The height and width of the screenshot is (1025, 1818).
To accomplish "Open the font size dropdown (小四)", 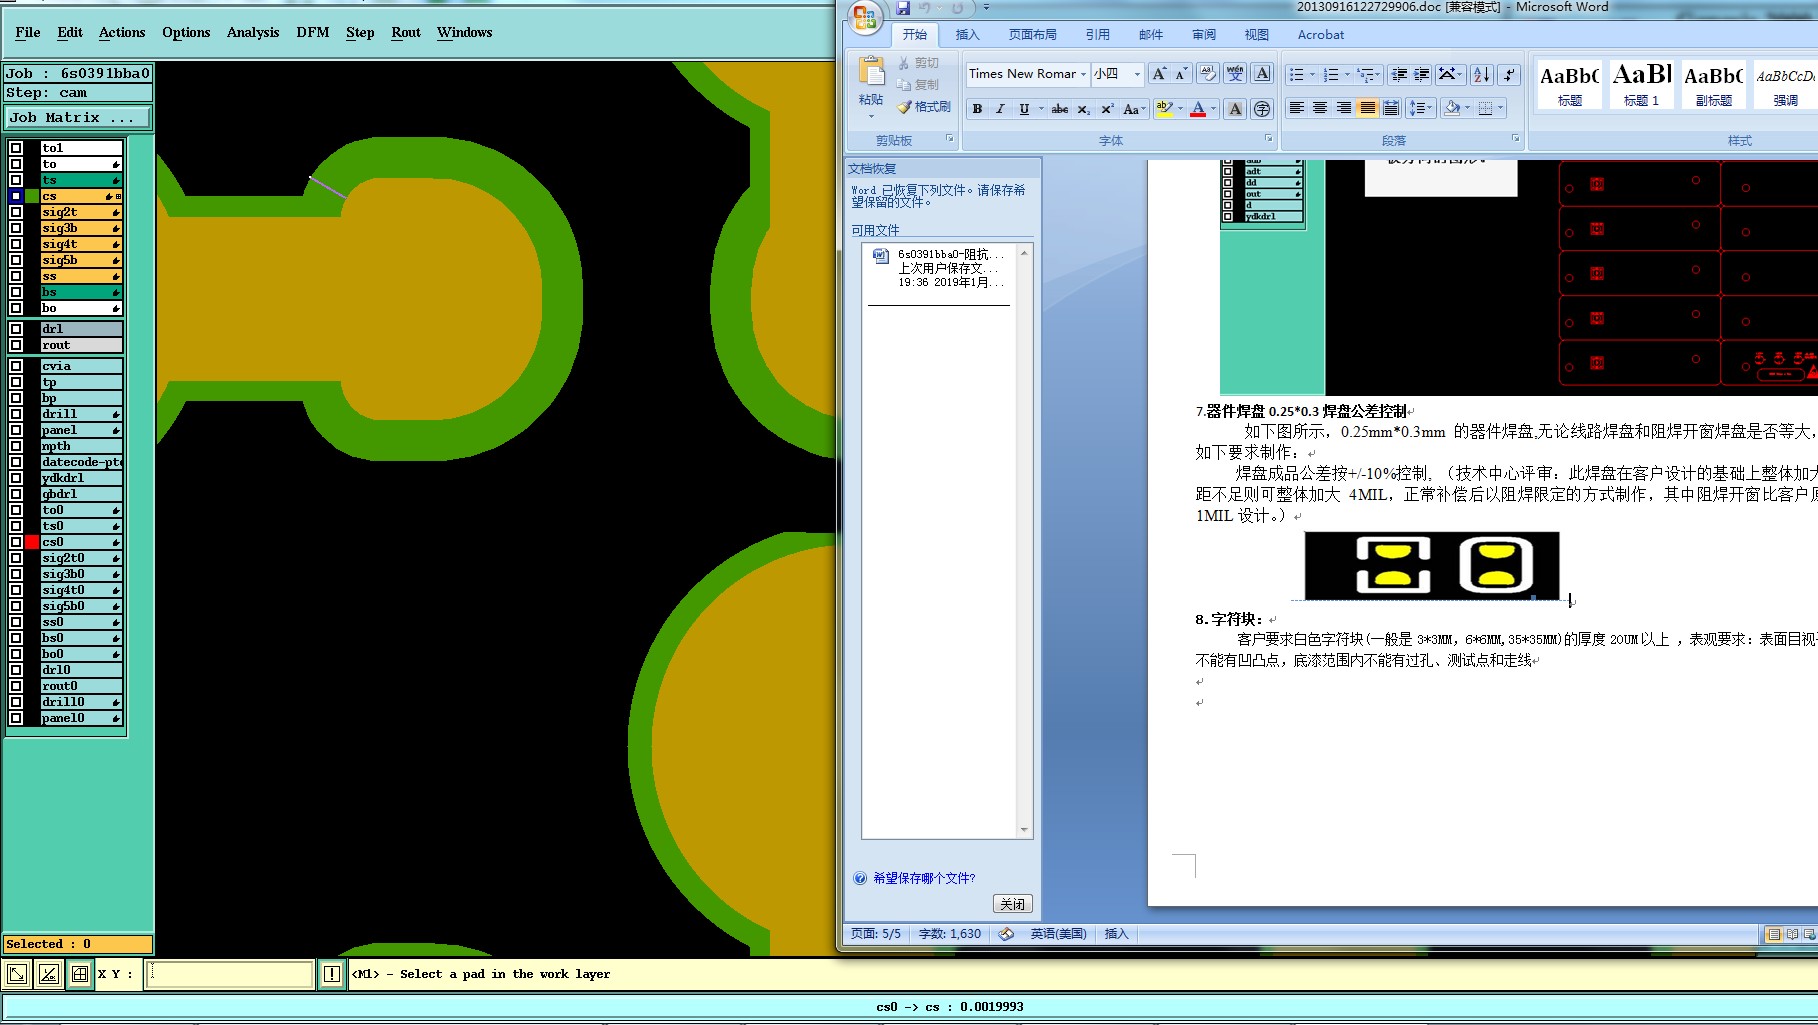I will pos(1137,74).
